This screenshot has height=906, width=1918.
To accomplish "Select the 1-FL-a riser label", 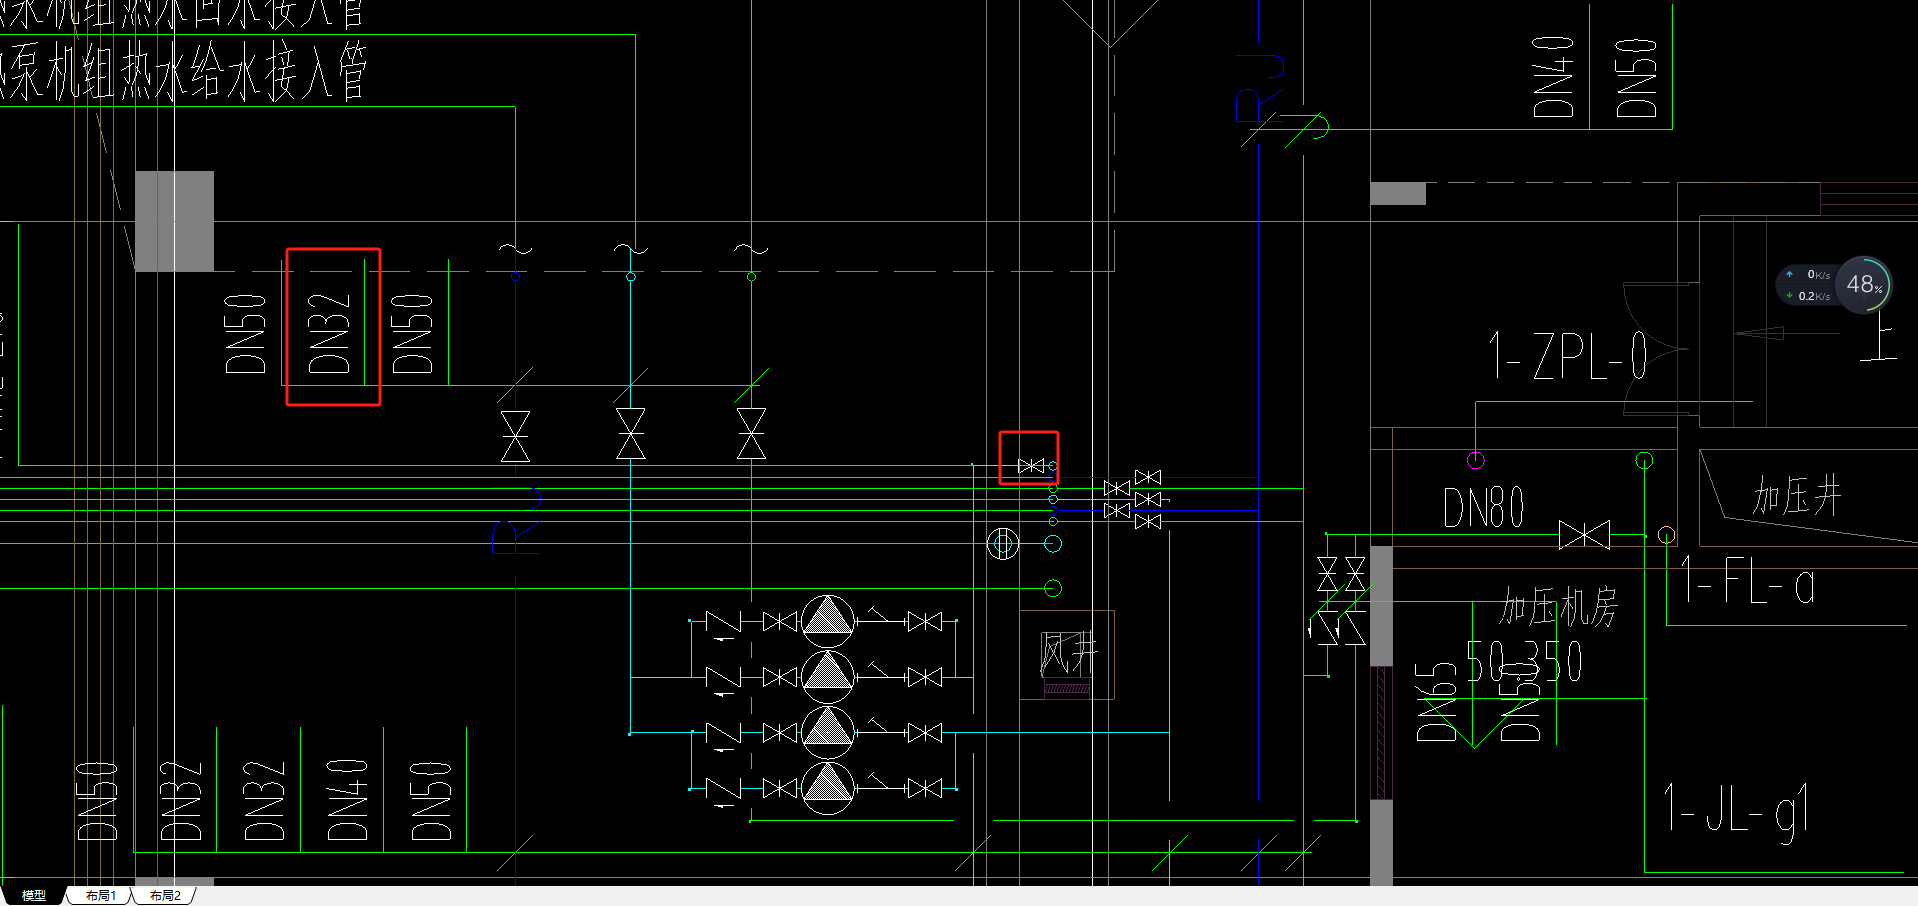I will click(1747, 581).
